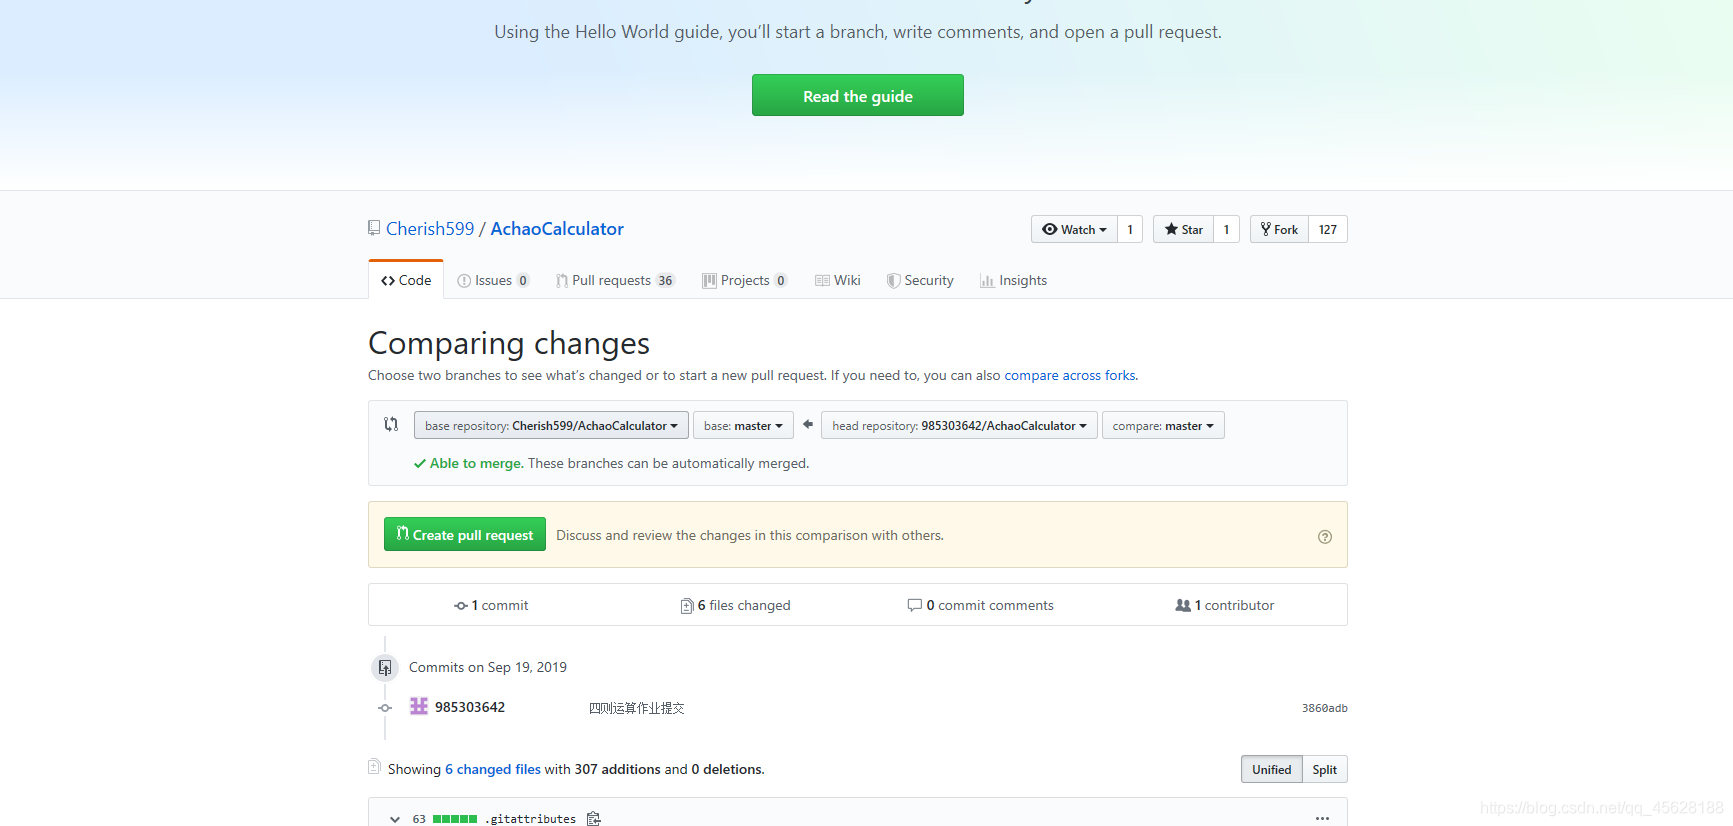Open the Cherish599 user profile link

[x=430, y=229]
